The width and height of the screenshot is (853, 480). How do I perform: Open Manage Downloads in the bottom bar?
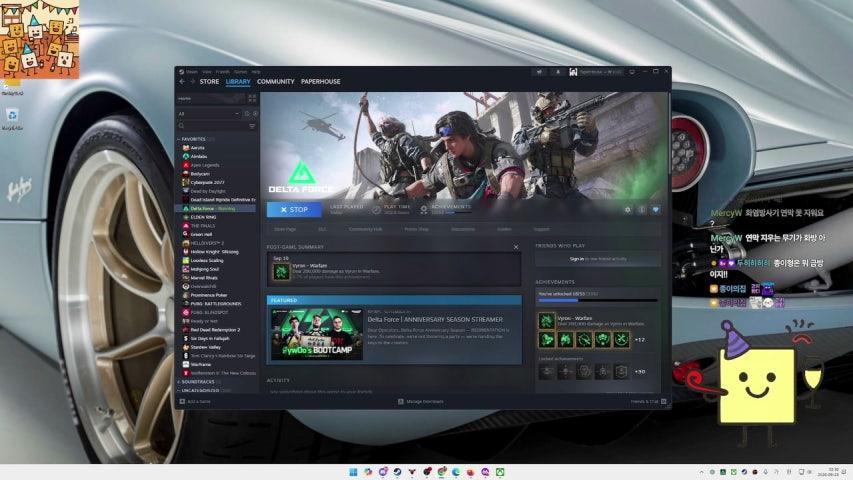tap(421, 402)
